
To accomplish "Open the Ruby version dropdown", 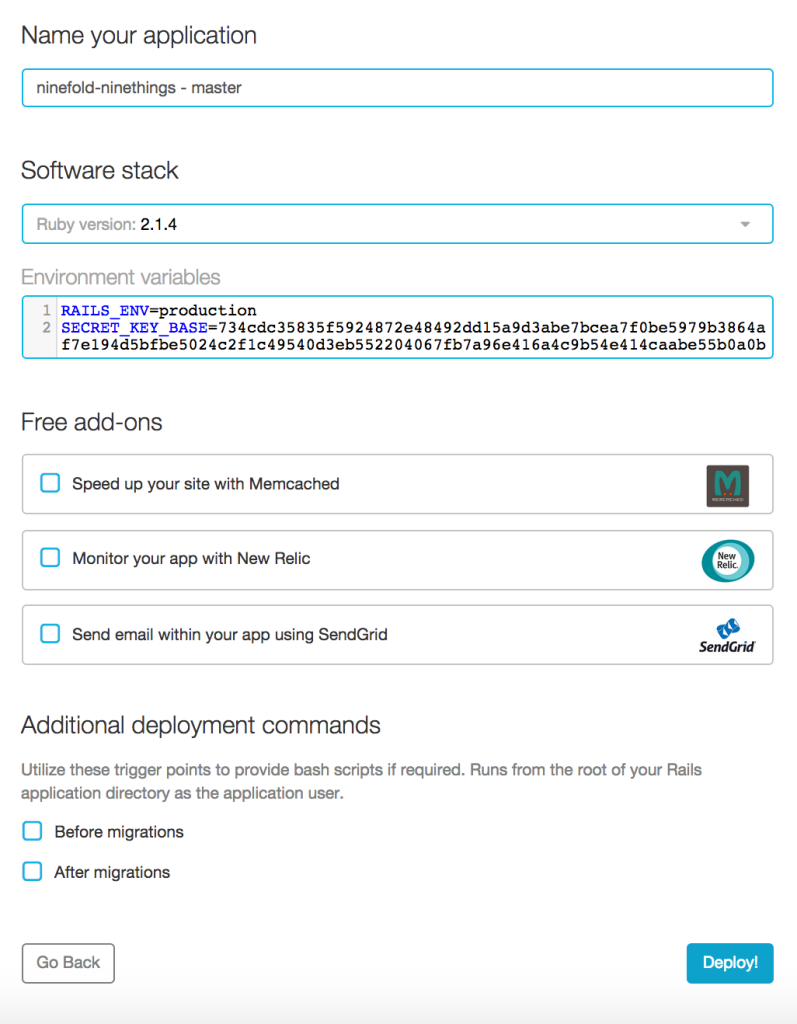I will [x=397, y=224].
